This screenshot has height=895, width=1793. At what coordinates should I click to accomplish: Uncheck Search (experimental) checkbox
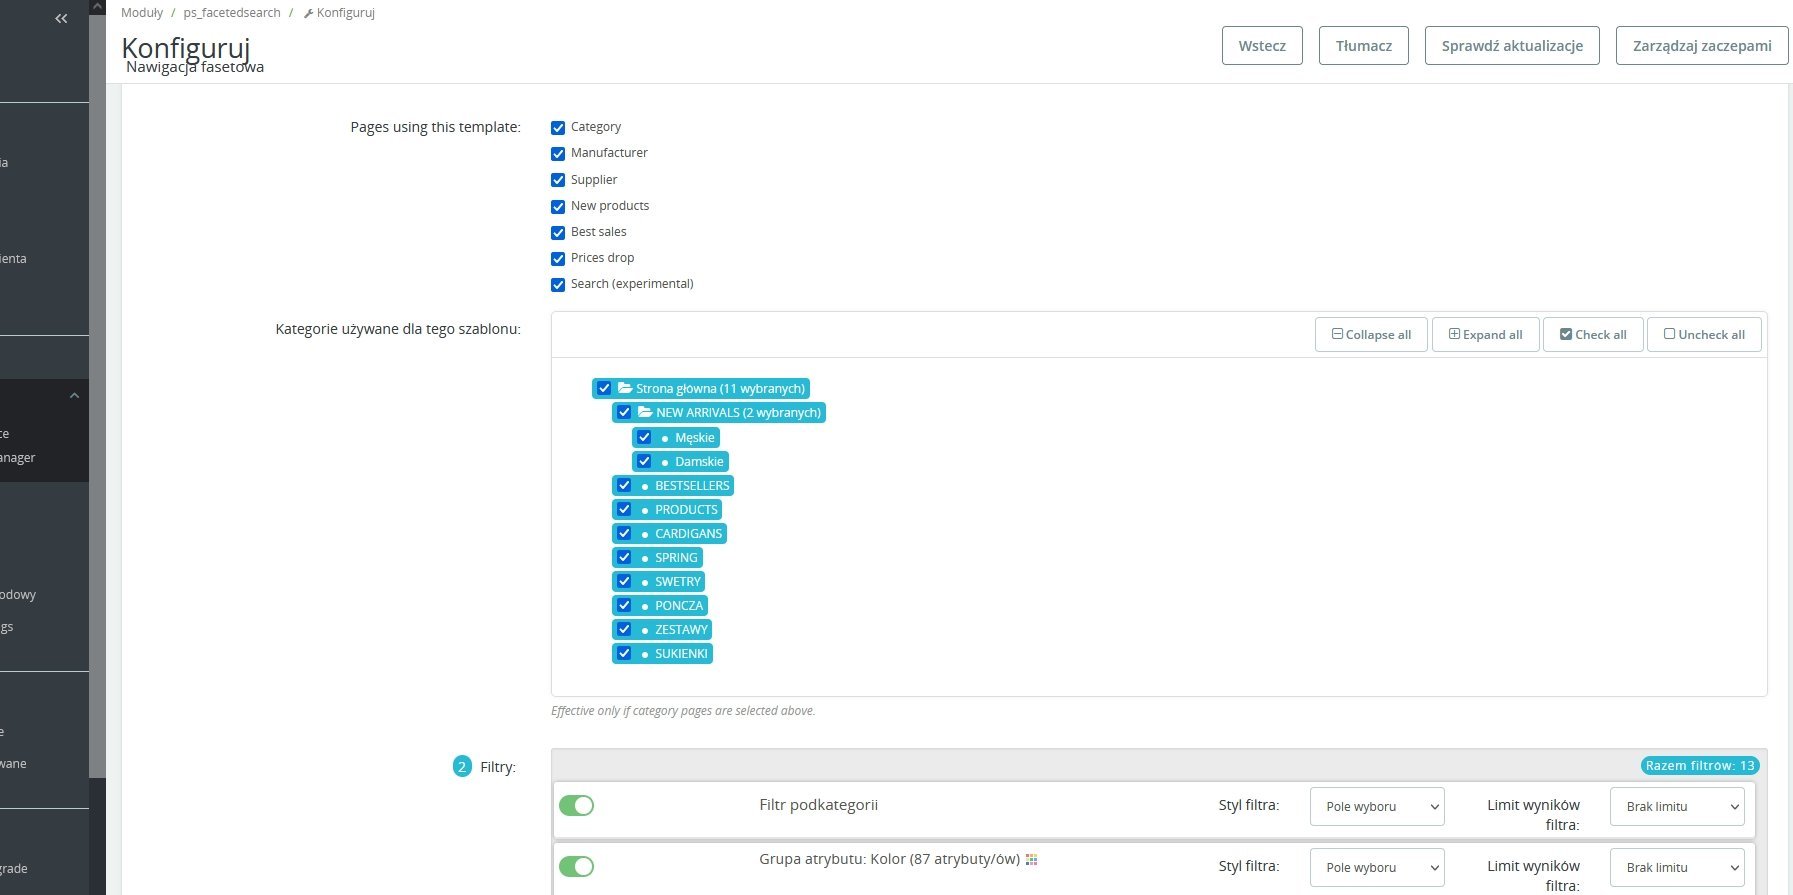(558, 285)
